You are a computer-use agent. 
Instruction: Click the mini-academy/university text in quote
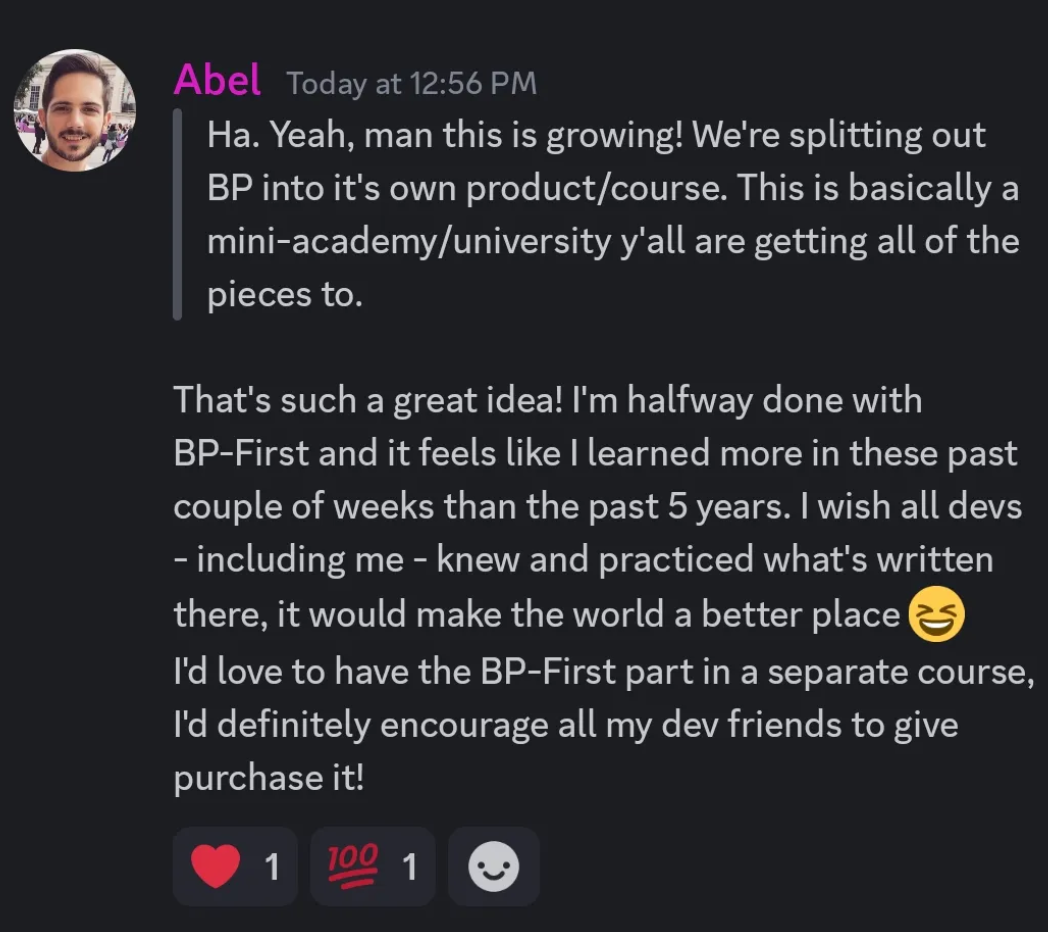point(409,241)
